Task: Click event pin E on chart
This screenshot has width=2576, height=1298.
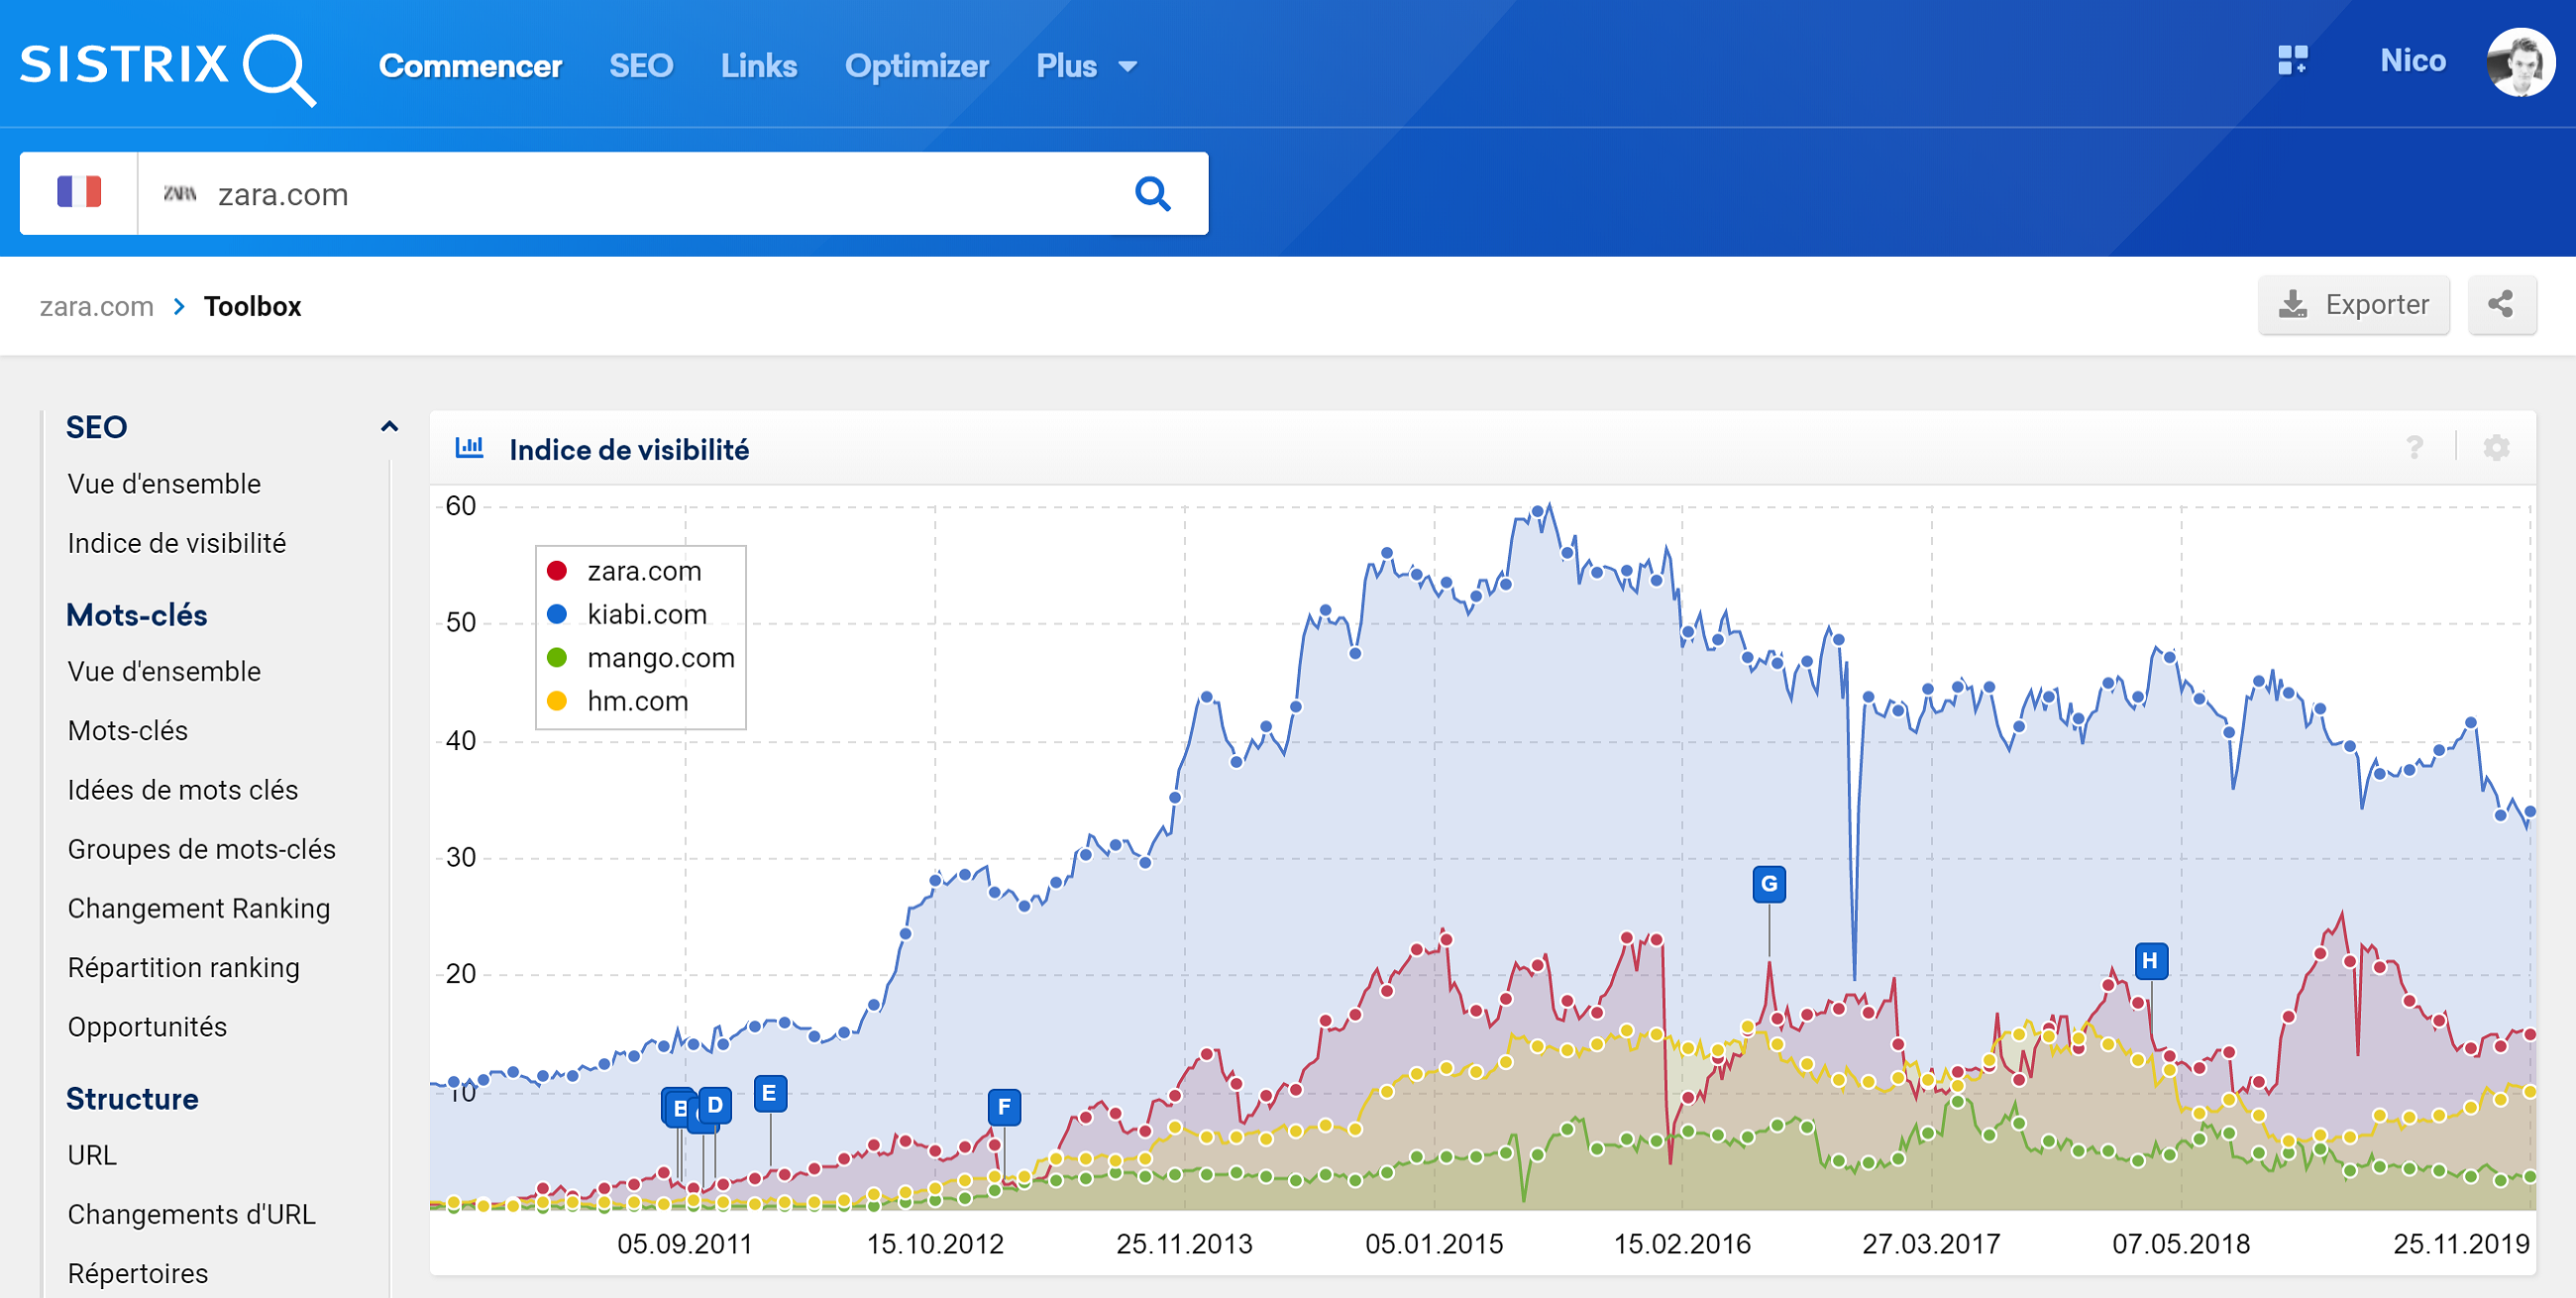Action: tap(769, 1093)
